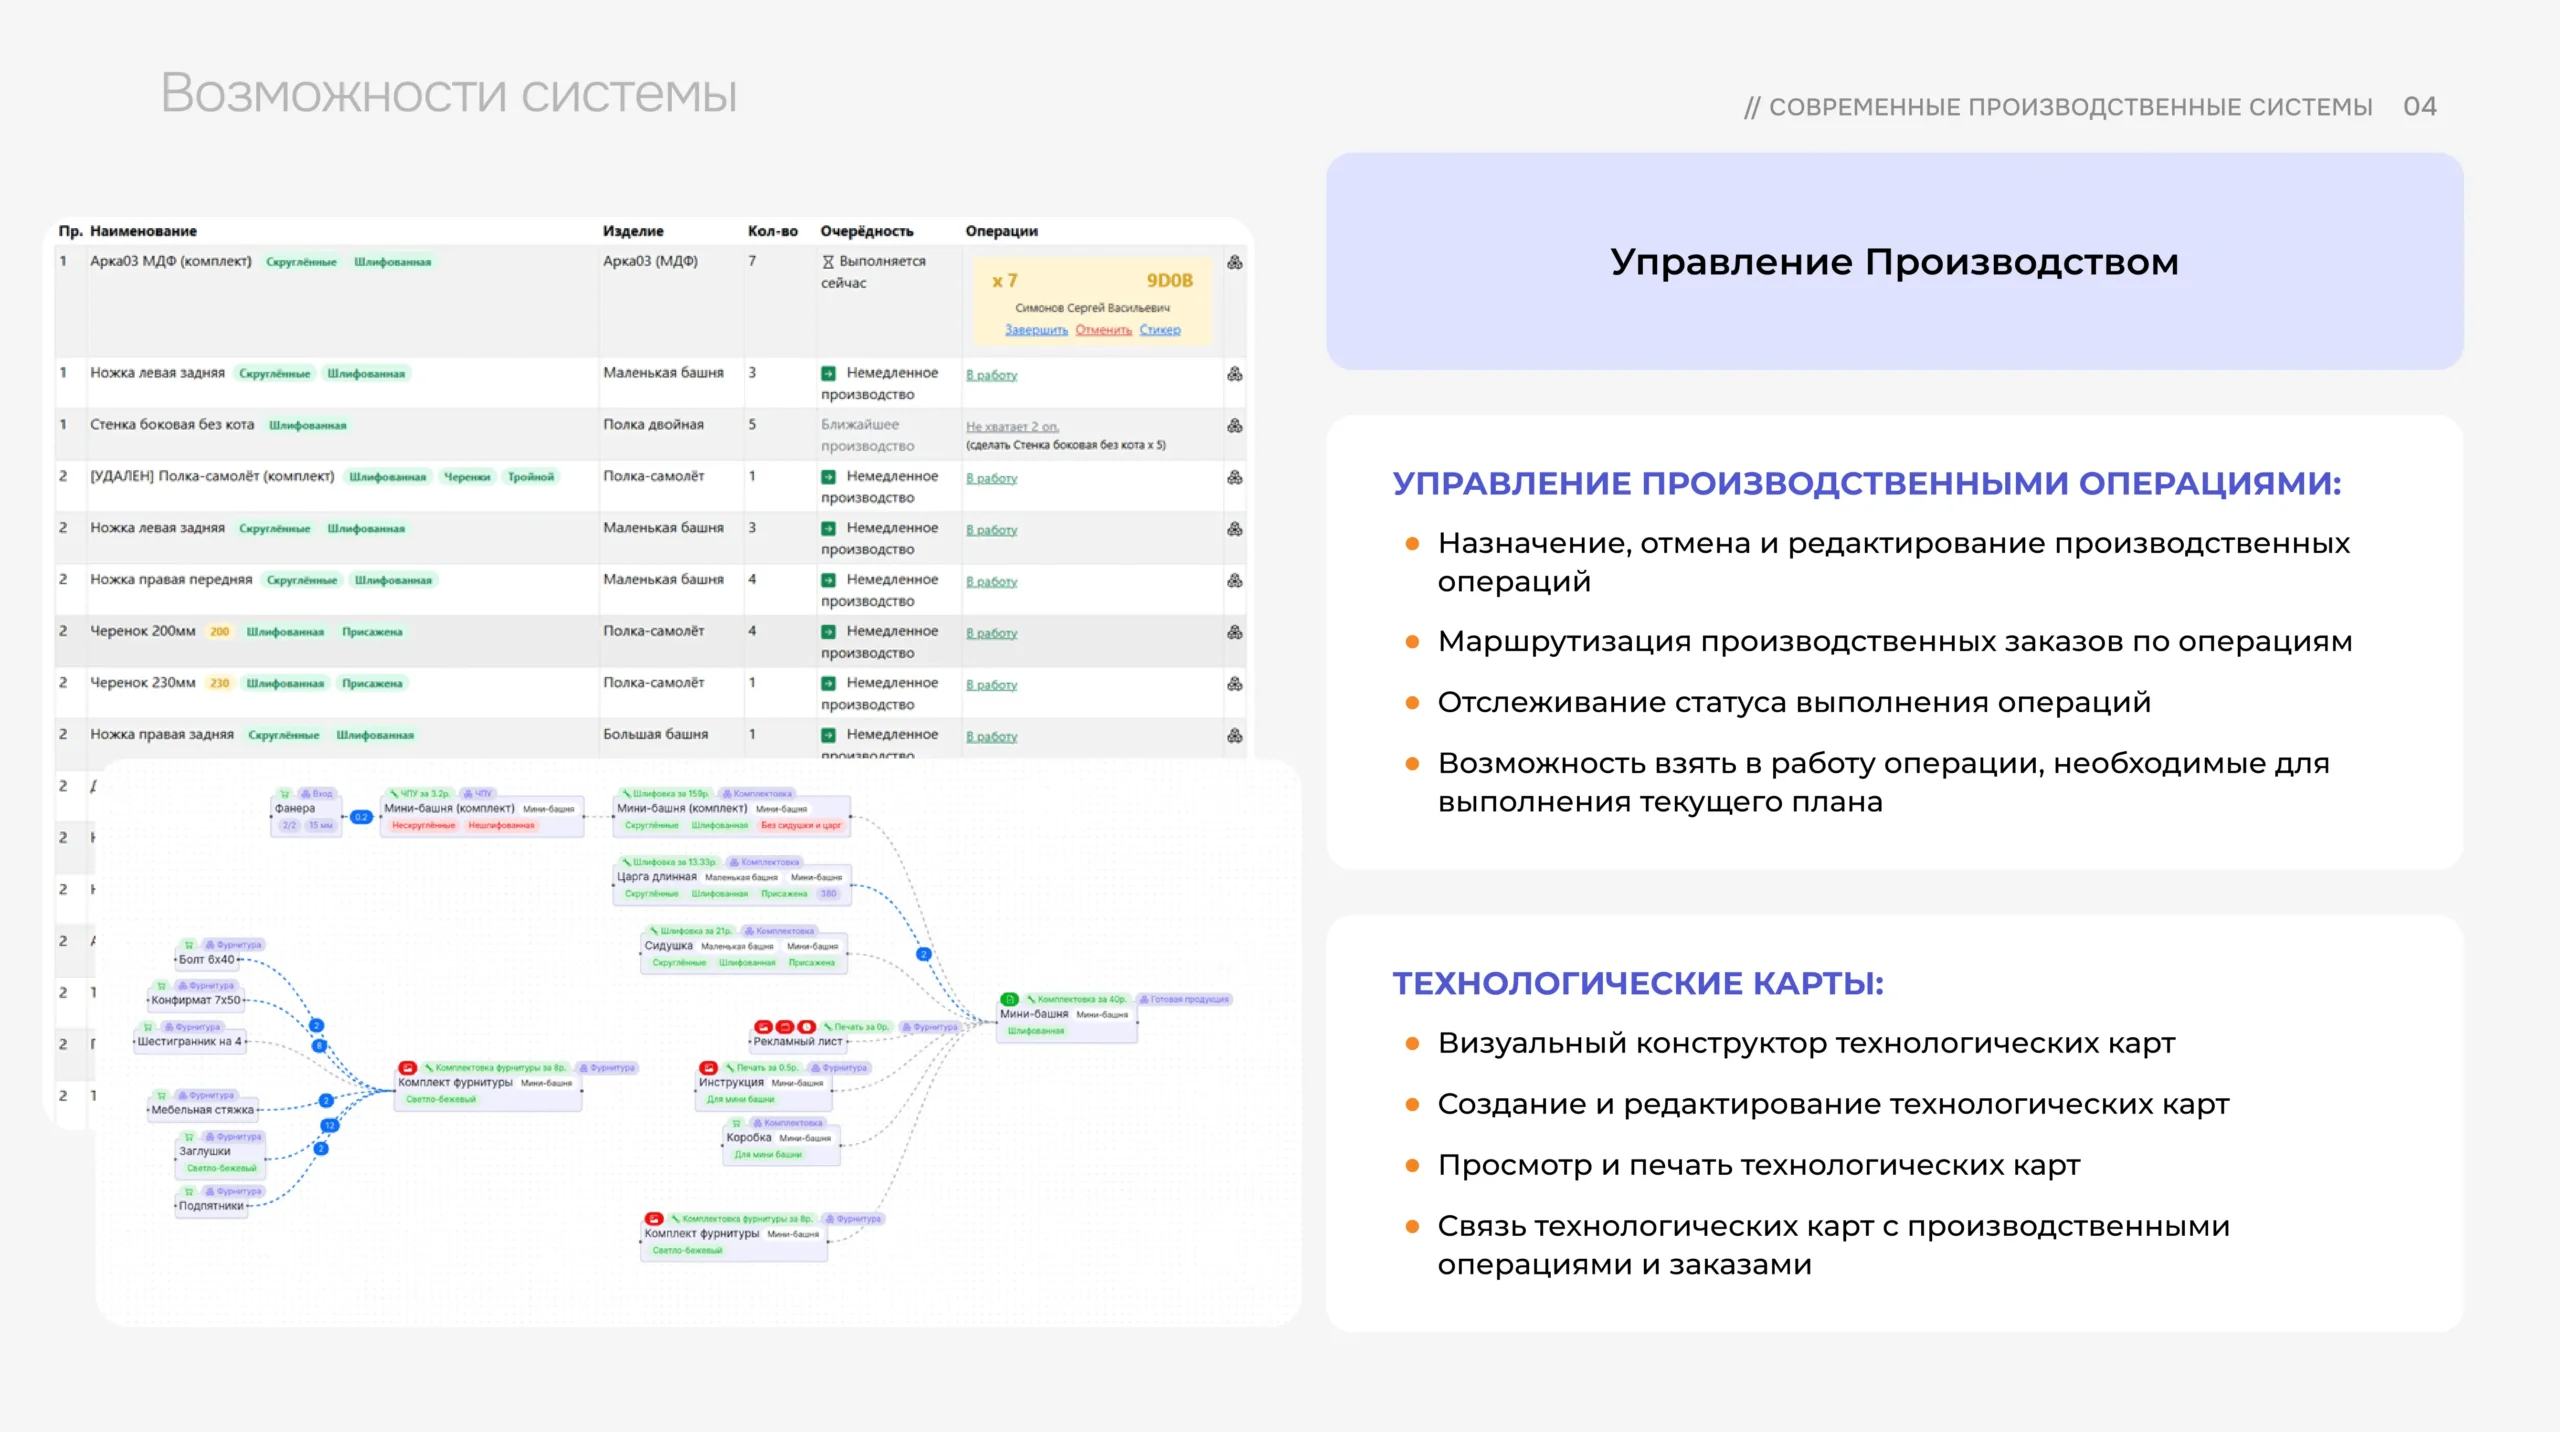Select the Царга длинная node
Screen dimensions: 2560x1432
pos(656,877)
